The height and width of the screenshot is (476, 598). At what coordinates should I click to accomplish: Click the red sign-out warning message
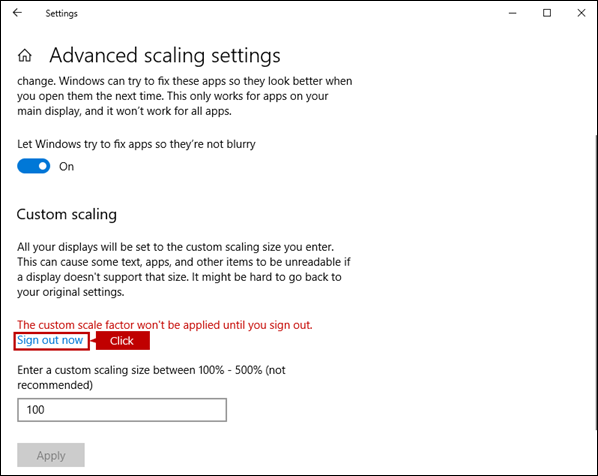pos(165,325)
